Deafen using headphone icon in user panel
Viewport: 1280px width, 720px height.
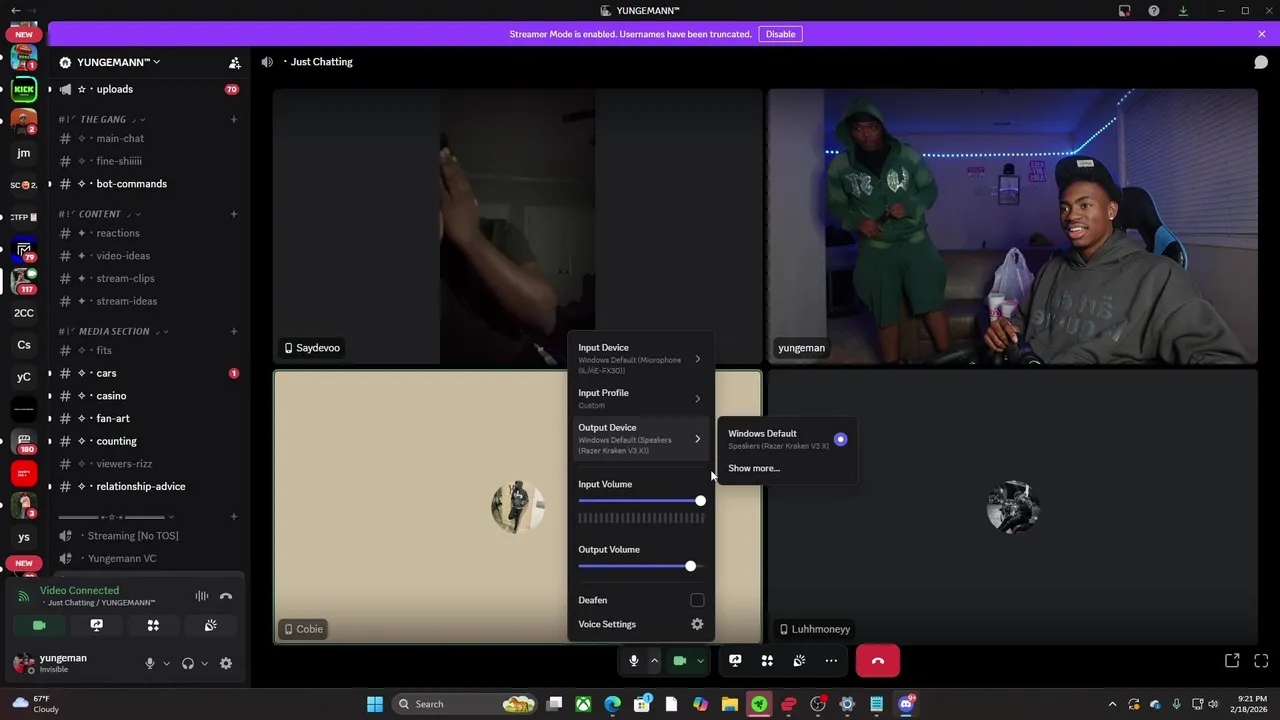(188, 663)
